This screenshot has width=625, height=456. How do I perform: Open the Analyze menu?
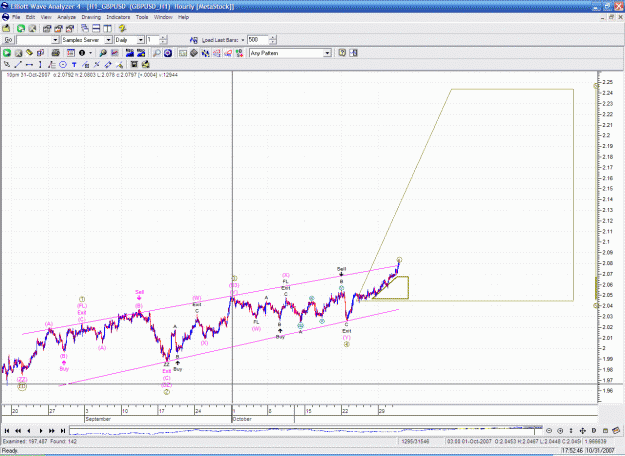67,17
